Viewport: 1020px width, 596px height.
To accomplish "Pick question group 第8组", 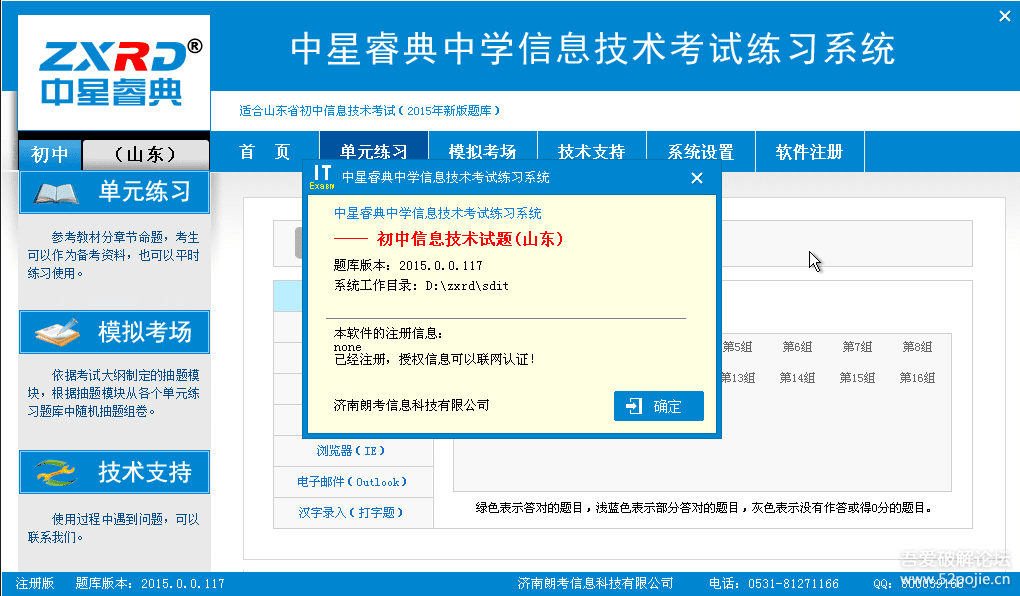I will click(x=917, y=347).
